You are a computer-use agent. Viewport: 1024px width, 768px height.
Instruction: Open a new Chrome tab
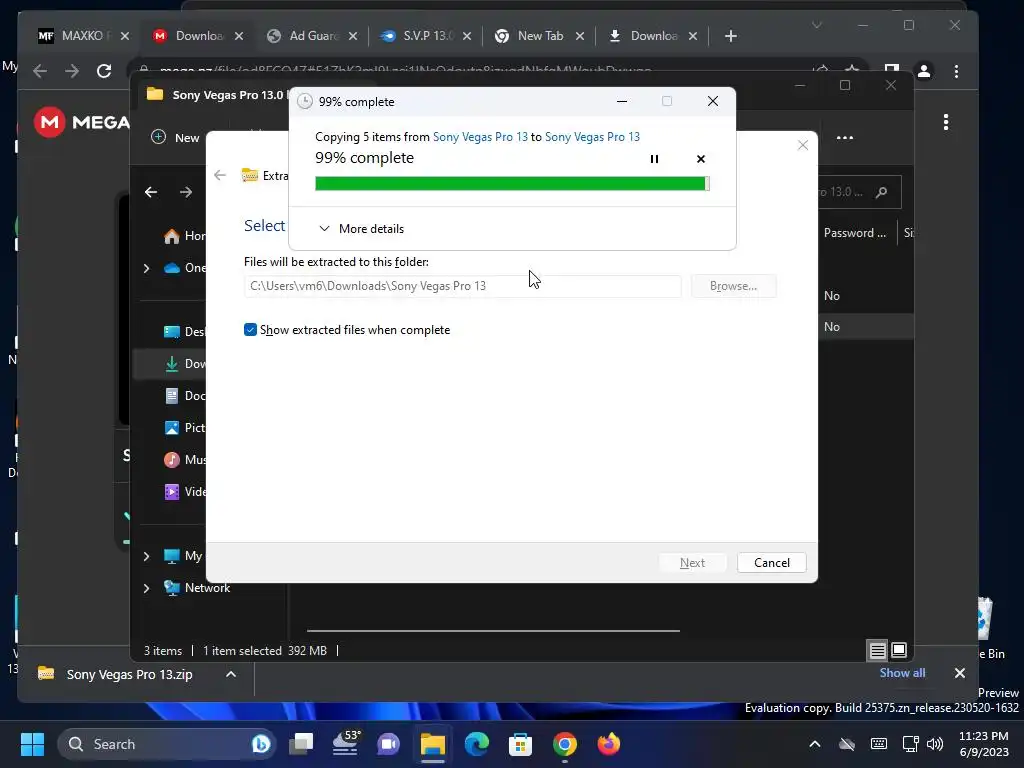coord(731,36)
